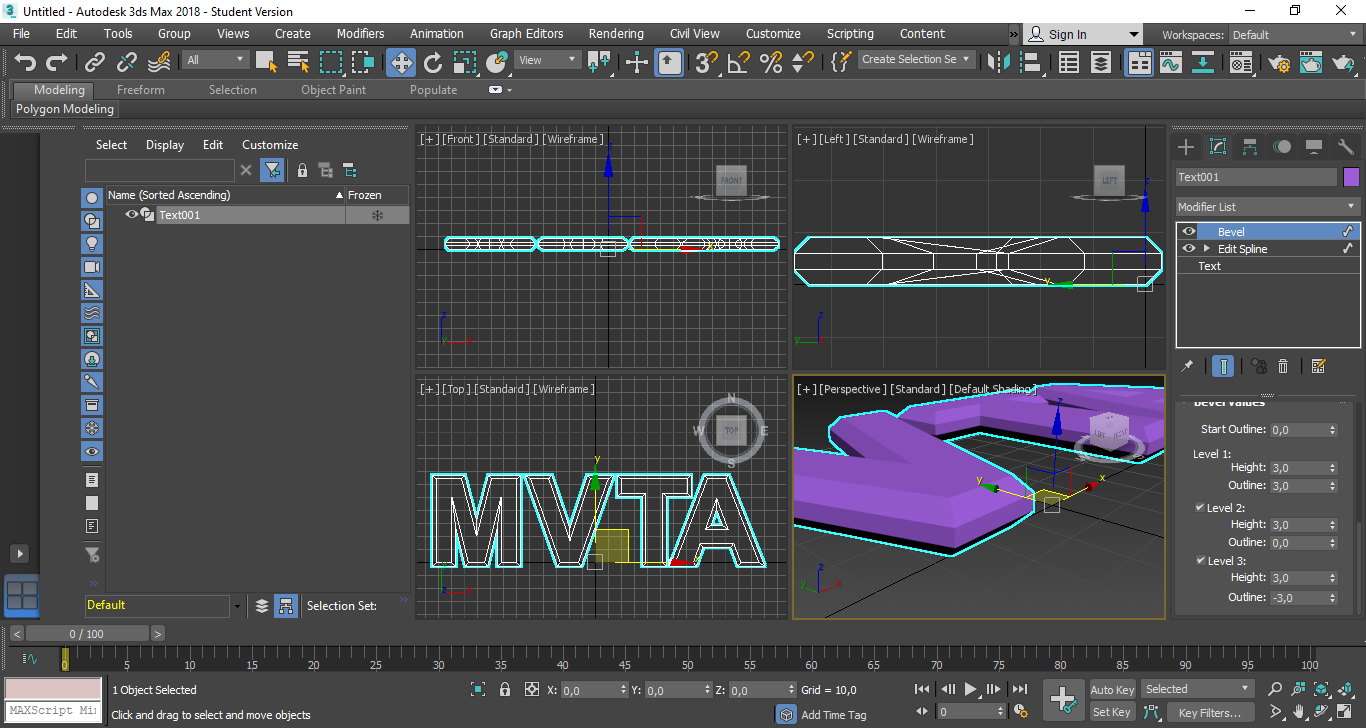
Task: Click the Redo arrow in main toolbar
Action: pos(57,63)
